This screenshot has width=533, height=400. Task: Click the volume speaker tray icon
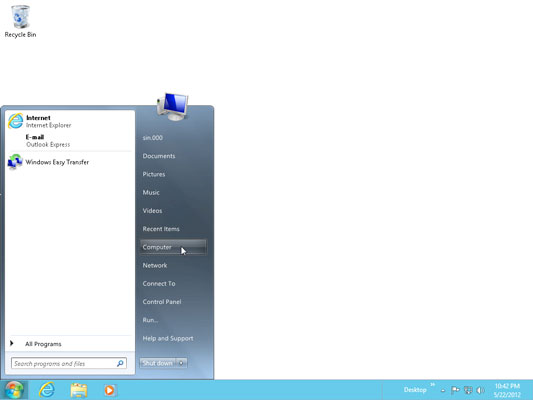[x=480, y=390]
